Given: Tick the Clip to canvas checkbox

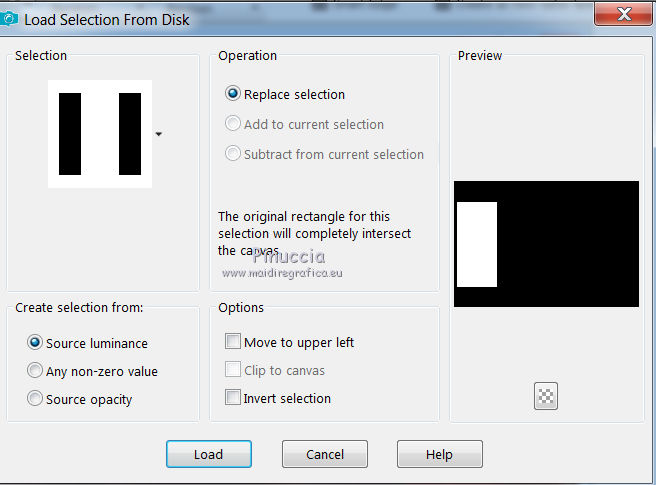Looking at the screenshot, I should (233, 370).
